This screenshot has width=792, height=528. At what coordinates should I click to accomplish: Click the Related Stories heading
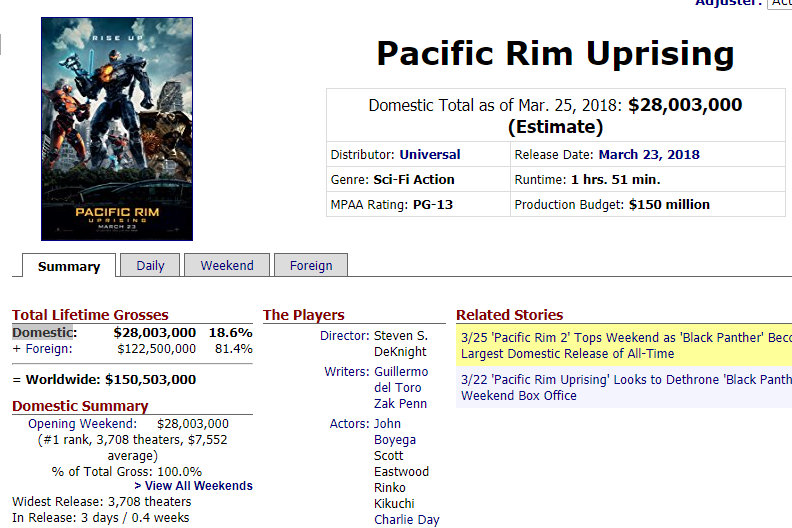pos(510,315)
